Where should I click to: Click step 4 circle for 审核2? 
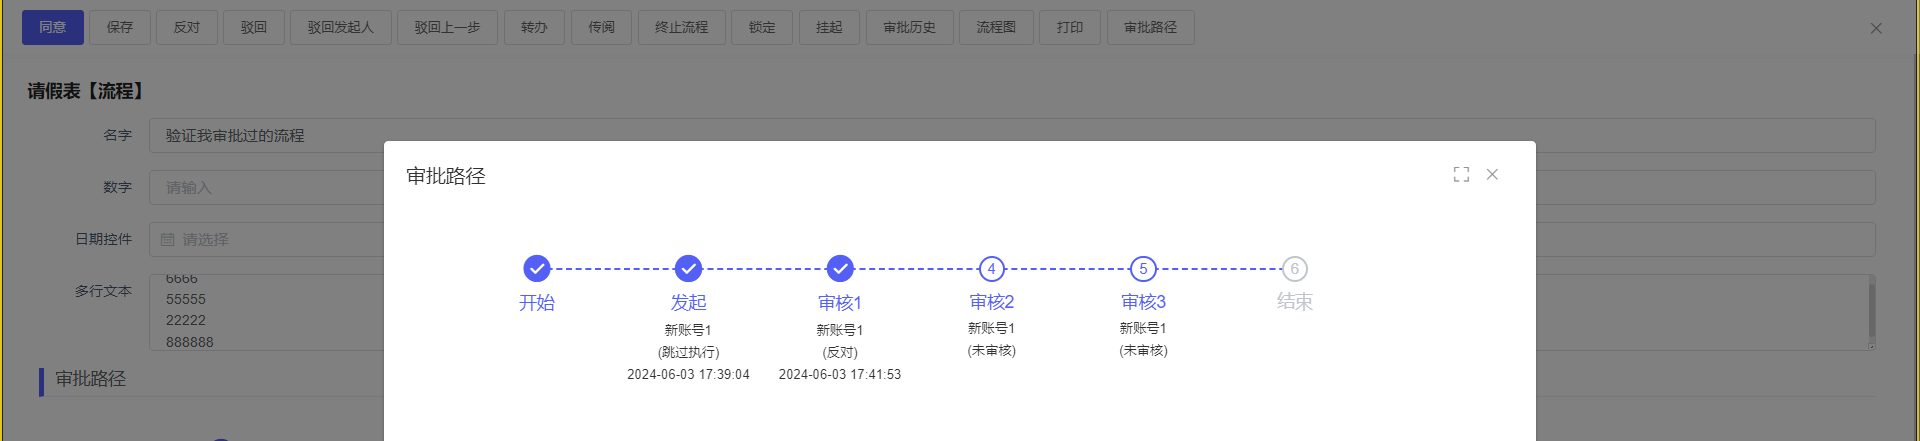pos(991,269)
